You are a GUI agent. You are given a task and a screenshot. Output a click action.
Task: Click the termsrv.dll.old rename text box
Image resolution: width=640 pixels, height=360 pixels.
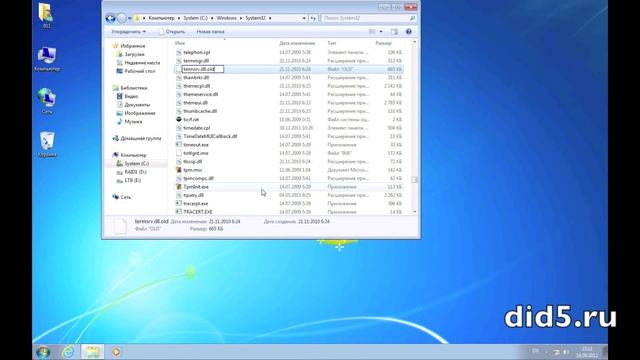coord(203,69)
